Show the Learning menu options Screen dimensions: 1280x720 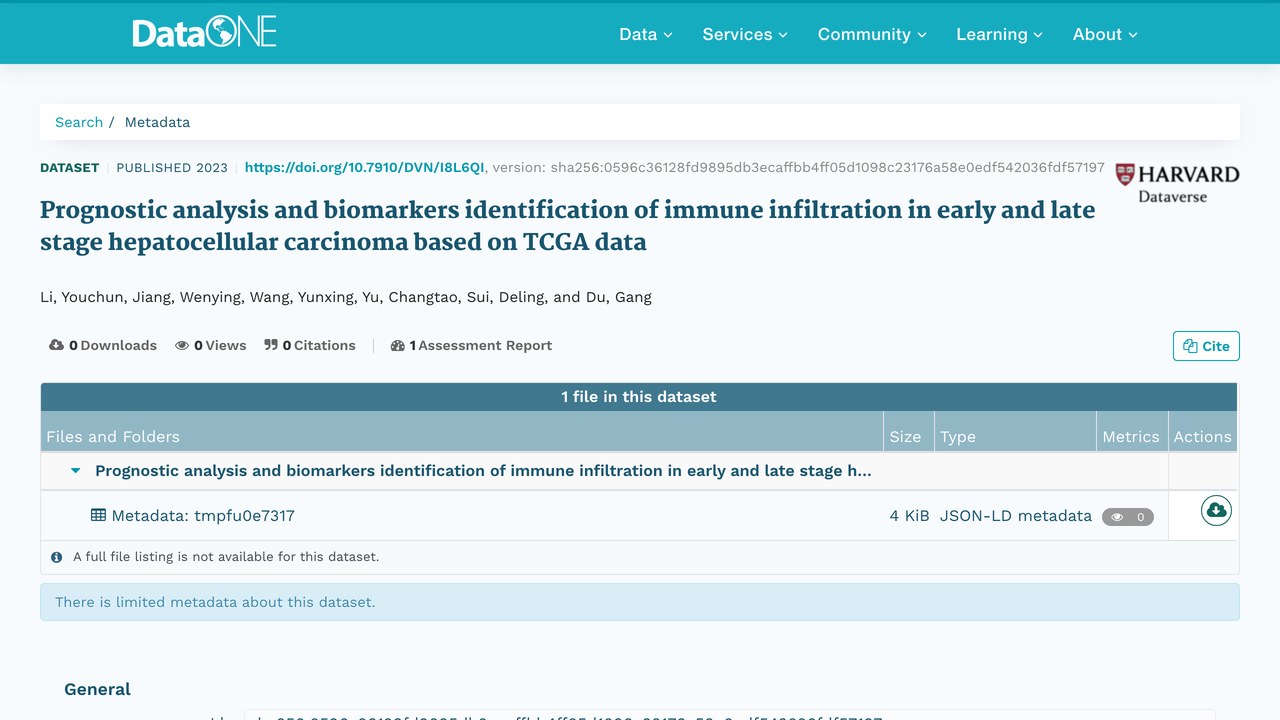pyautogui.click(x=999, y=34)
